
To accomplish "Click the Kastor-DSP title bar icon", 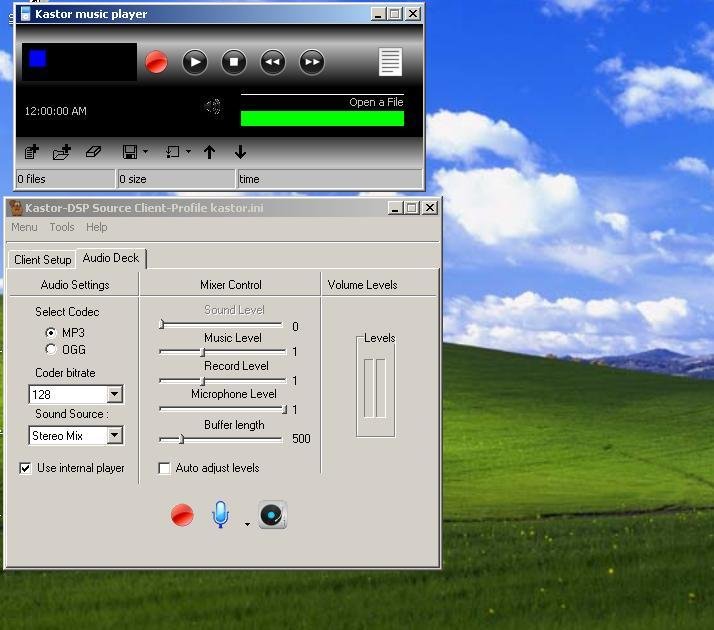I will tap(16, 208).
